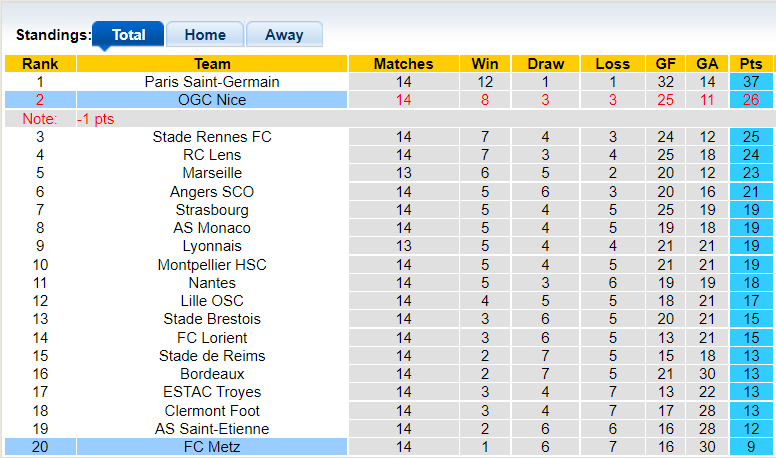776x458 pixels.
Task: Click Montpellier HSC in the standings
Action: (x=212, y=265)
